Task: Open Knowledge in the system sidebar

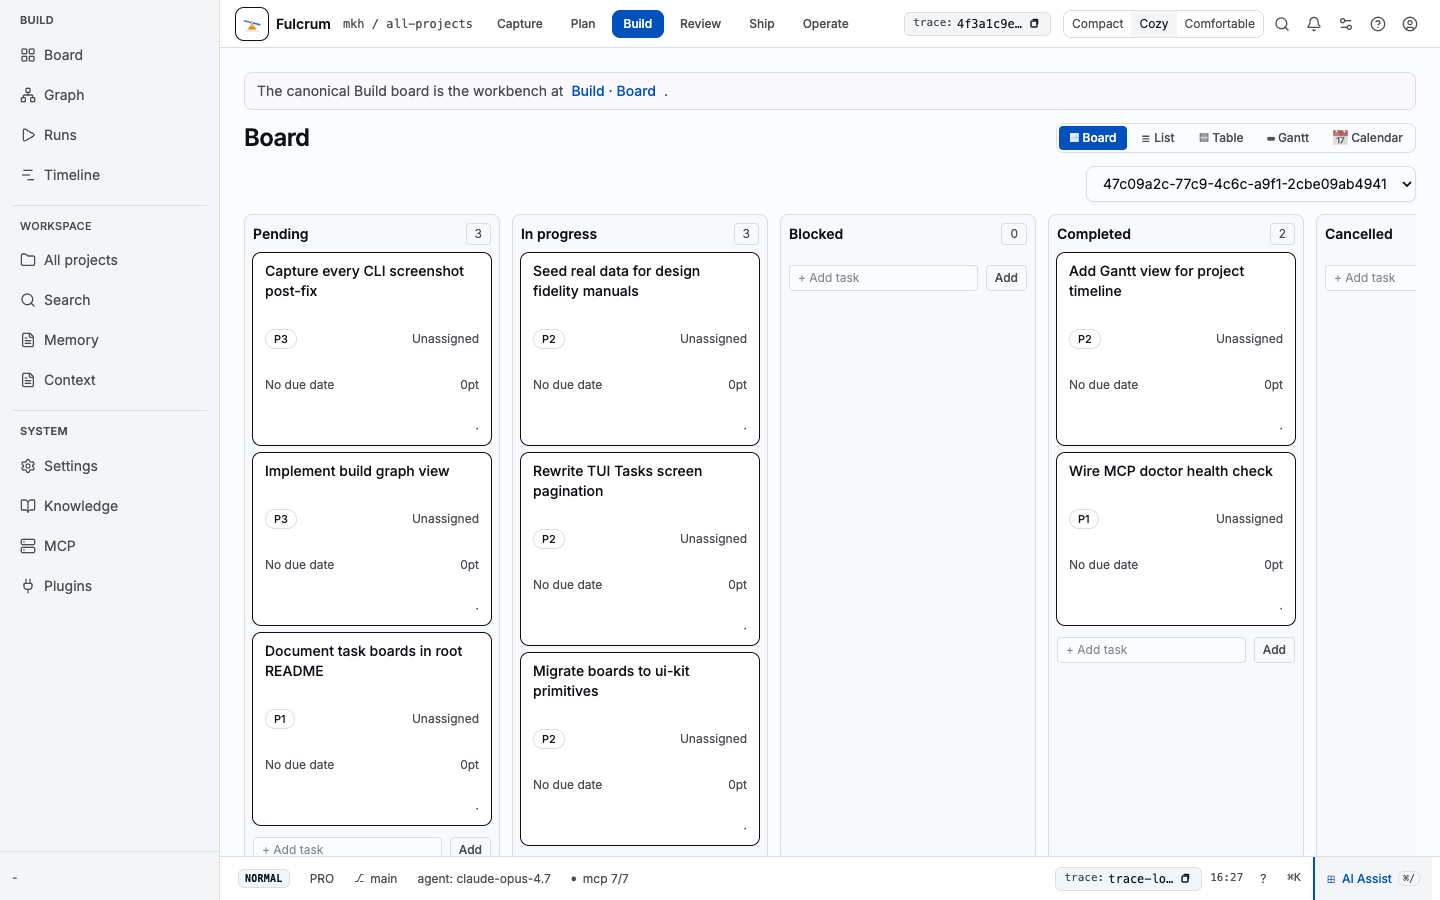Action: 110,506
